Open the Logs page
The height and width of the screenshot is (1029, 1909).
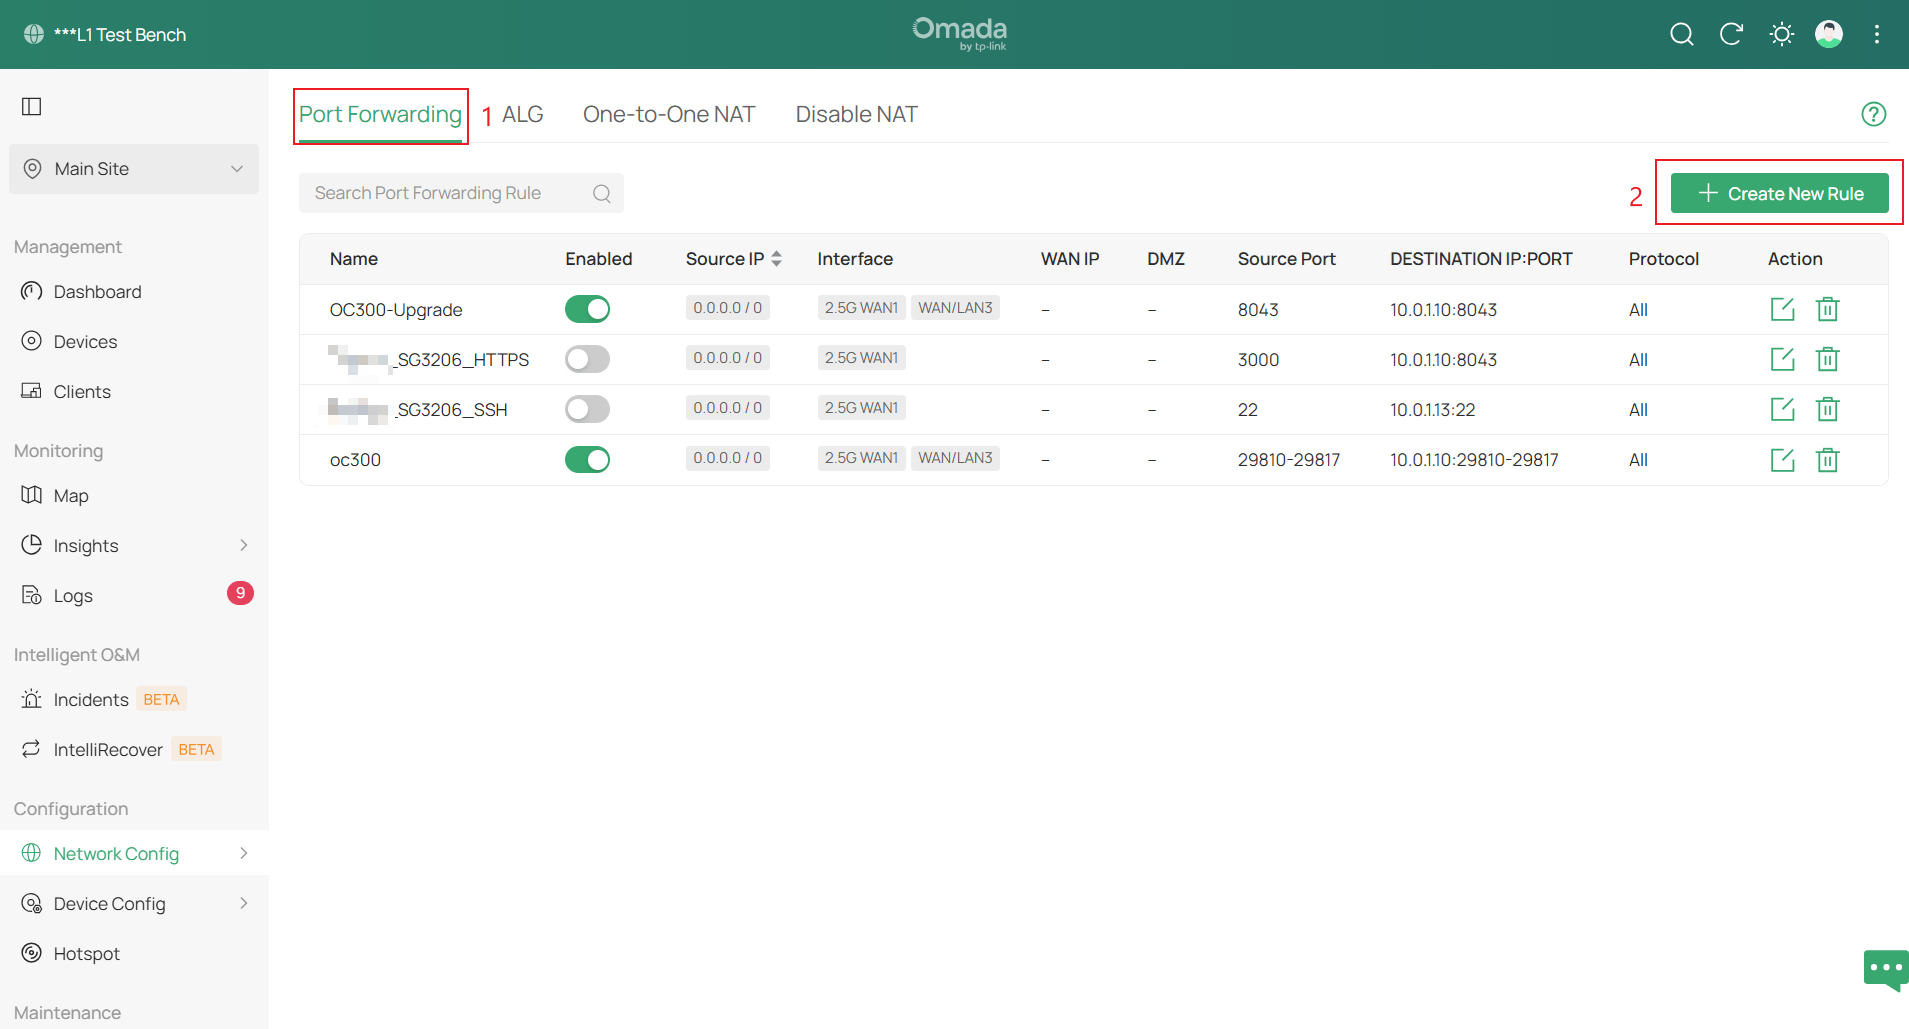[x=72, y=595]
